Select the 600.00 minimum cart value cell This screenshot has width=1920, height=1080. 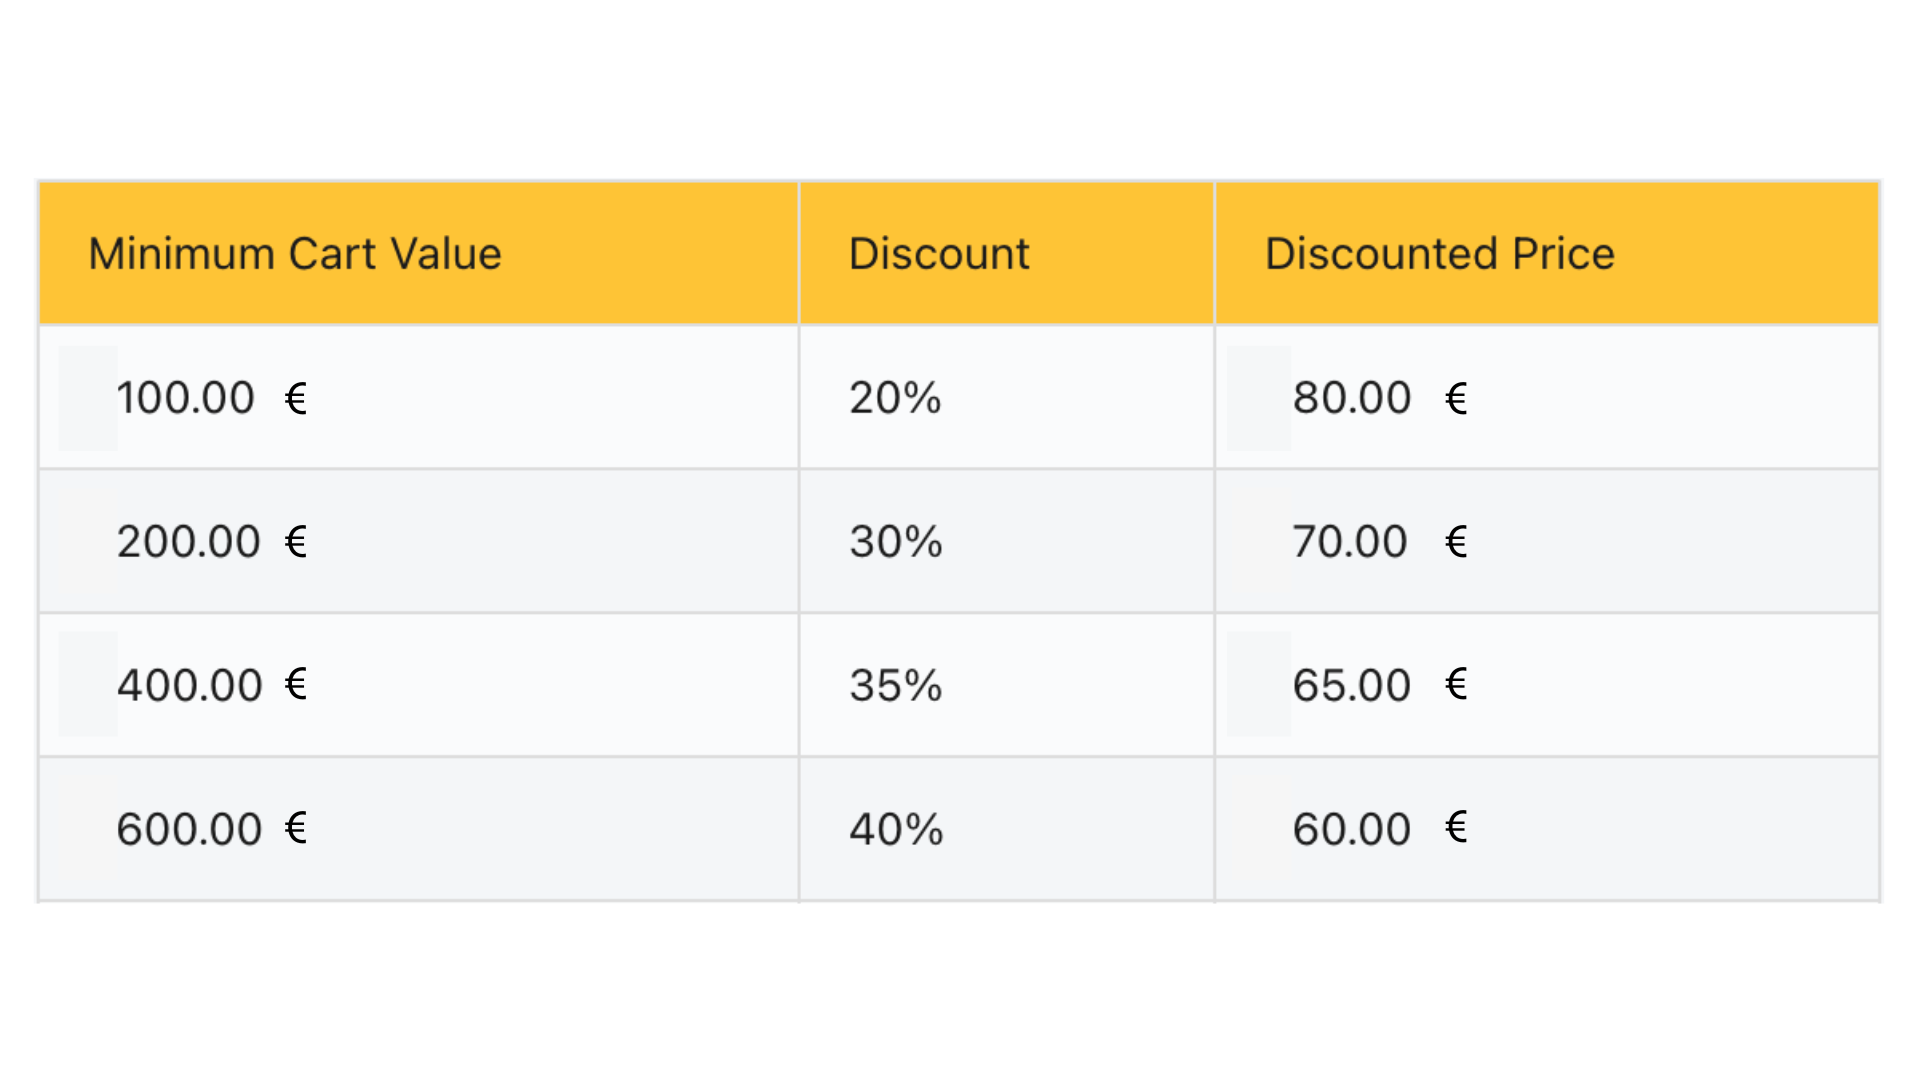(x=418, y=829)
